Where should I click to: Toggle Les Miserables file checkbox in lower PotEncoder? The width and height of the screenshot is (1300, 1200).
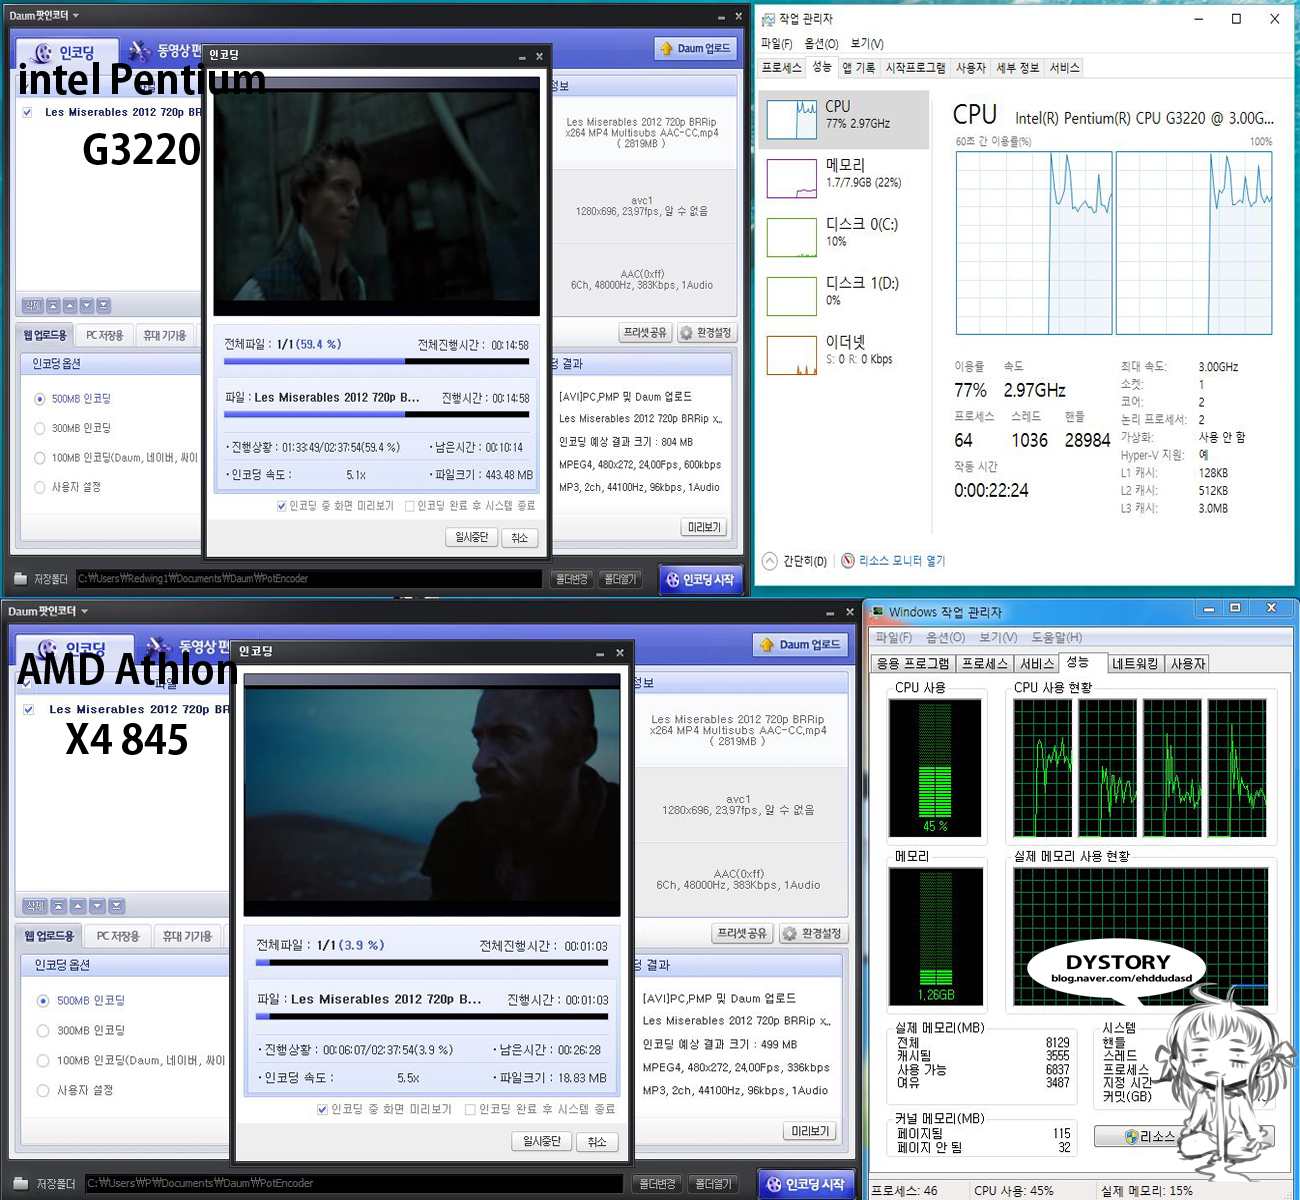[29, 710]
